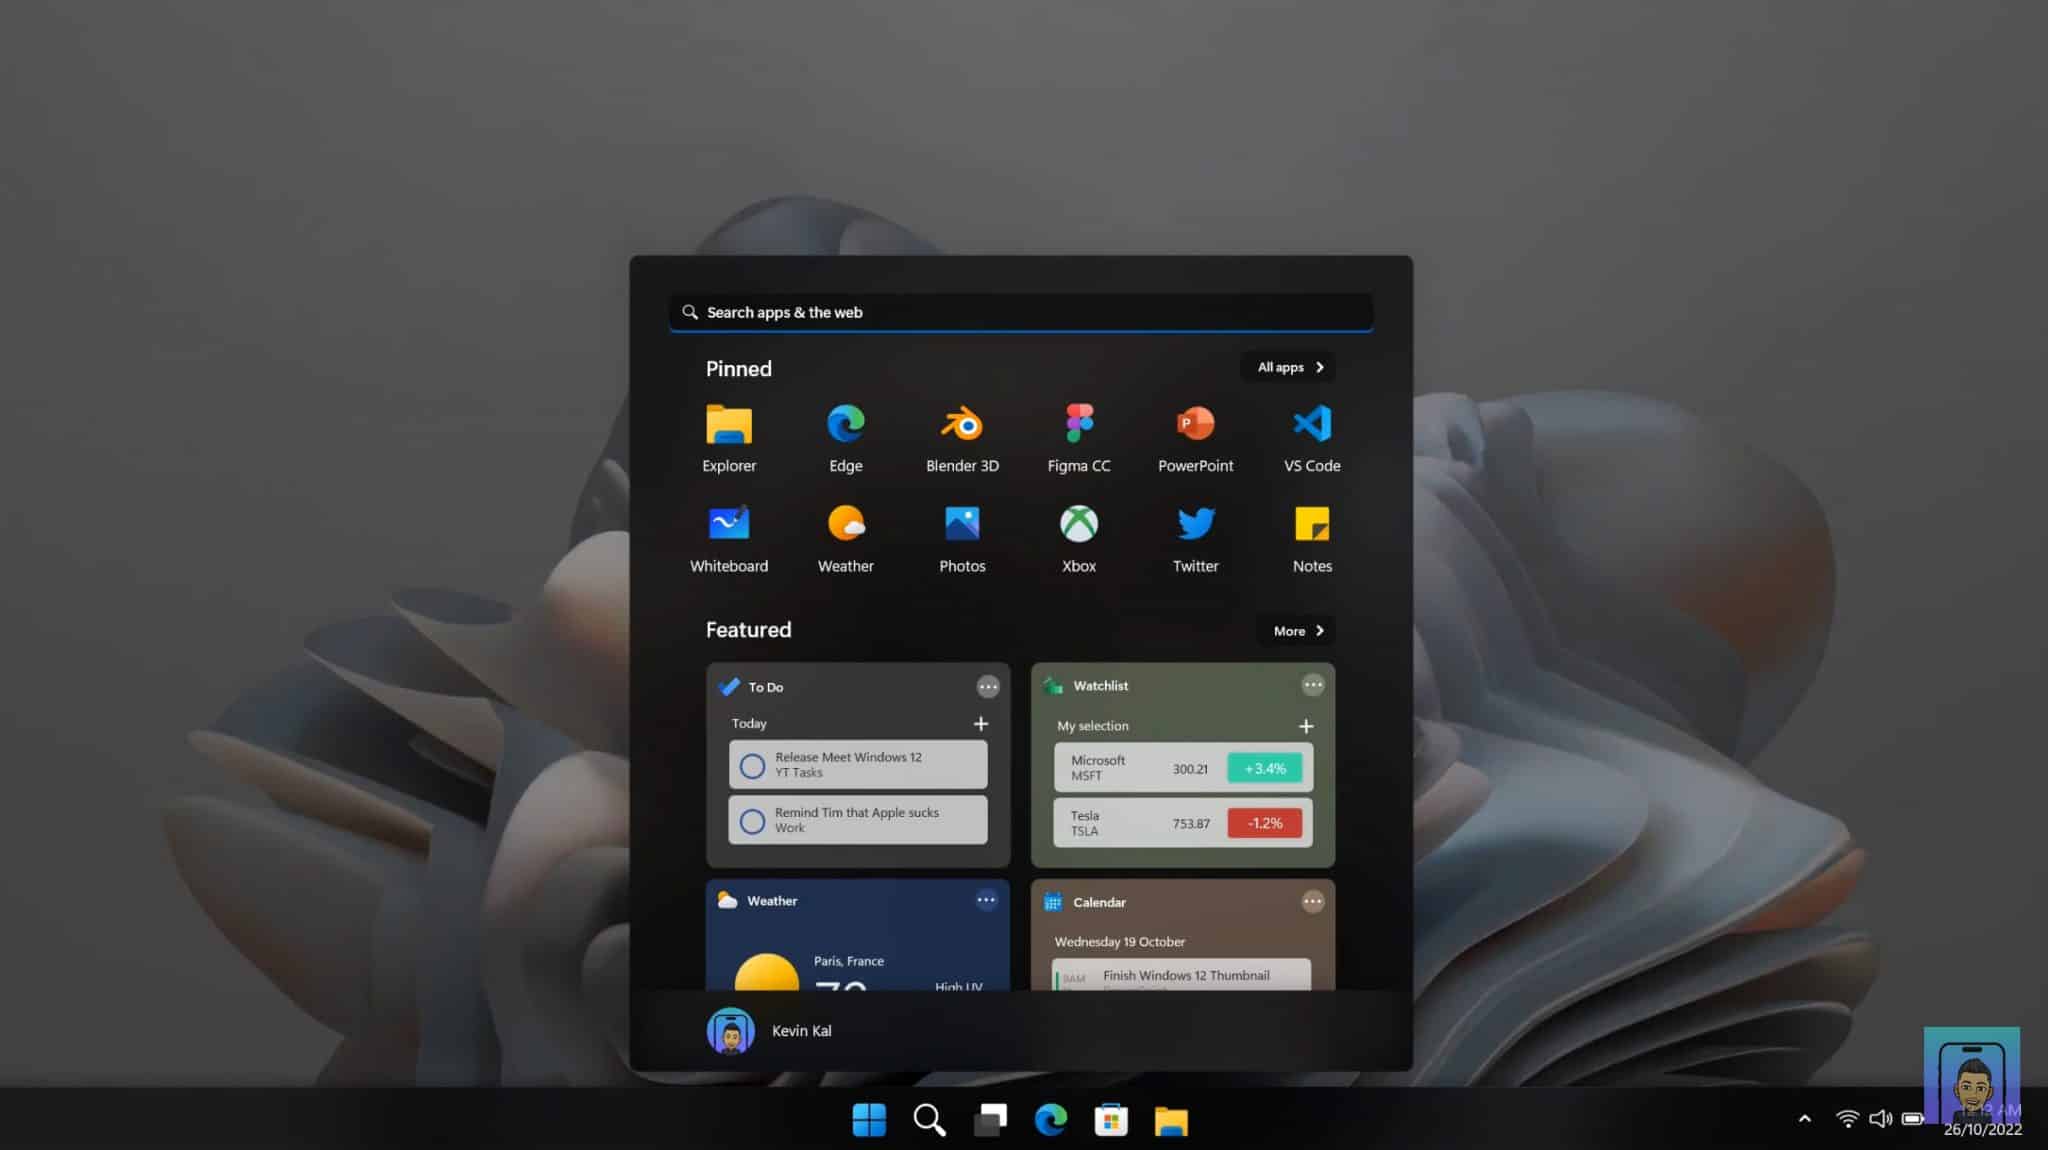Check off 'Remind Tim that Apple sucks'
This screenshot has width=2048, height=1150.
coord(752,820)
